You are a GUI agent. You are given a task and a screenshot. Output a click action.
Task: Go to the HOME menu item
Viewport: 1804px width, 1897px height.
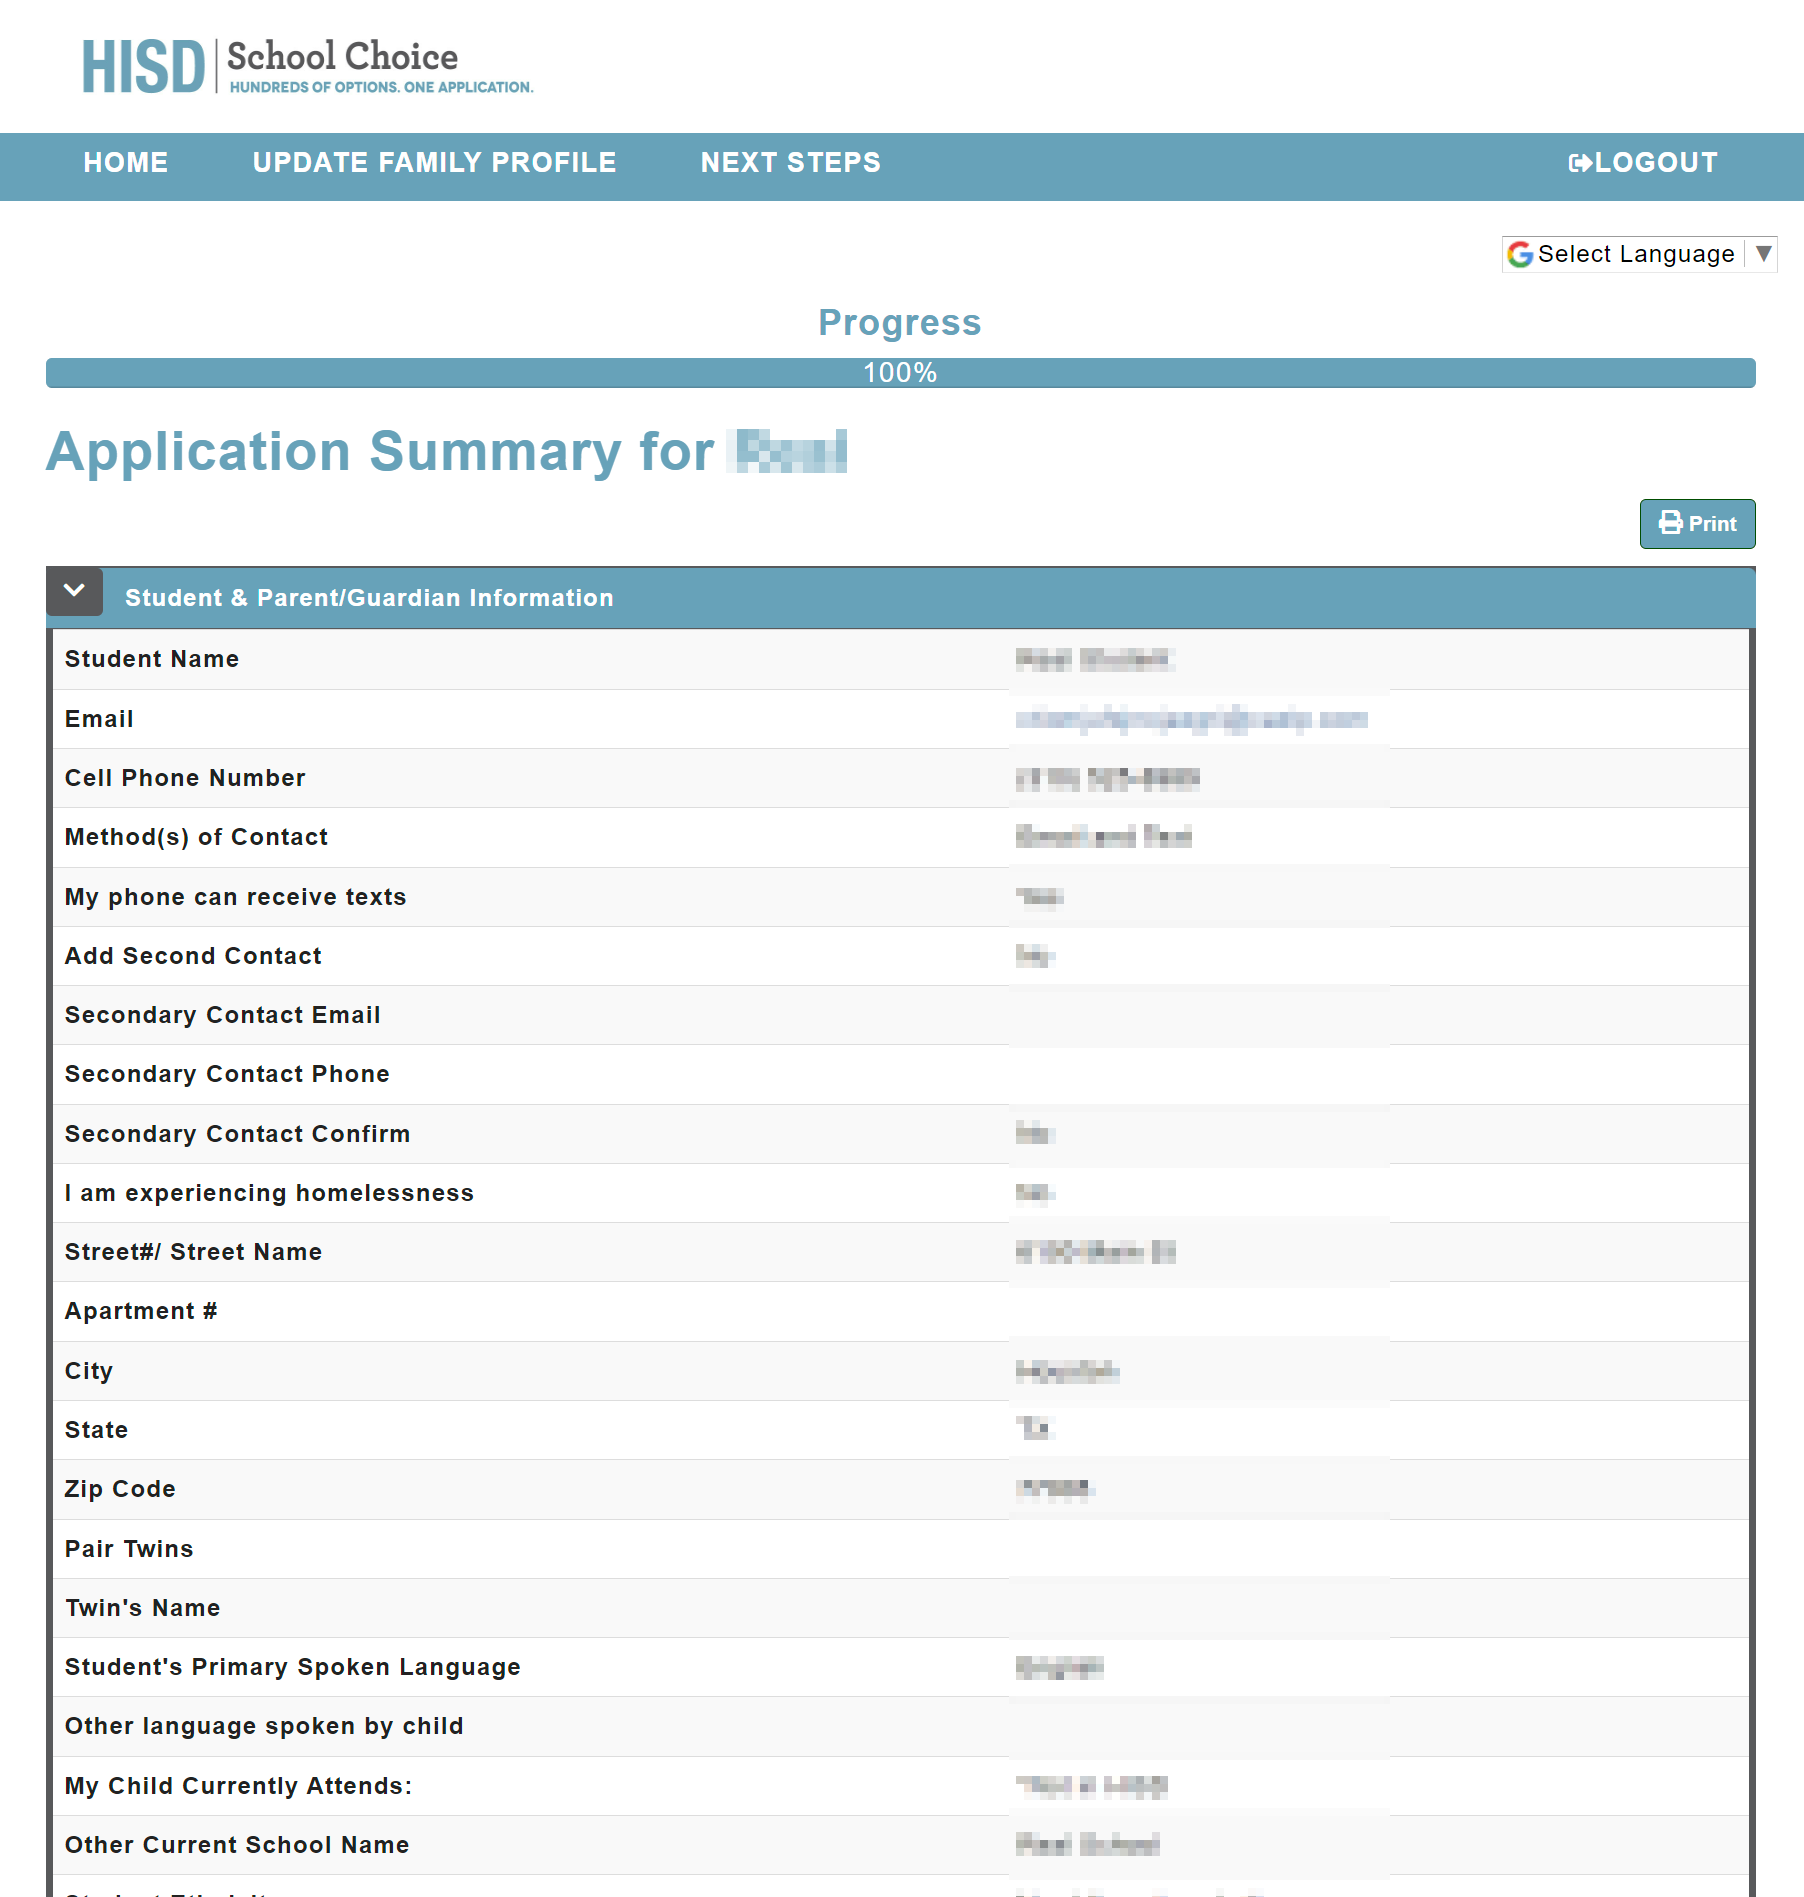click(x=126, y=163)
